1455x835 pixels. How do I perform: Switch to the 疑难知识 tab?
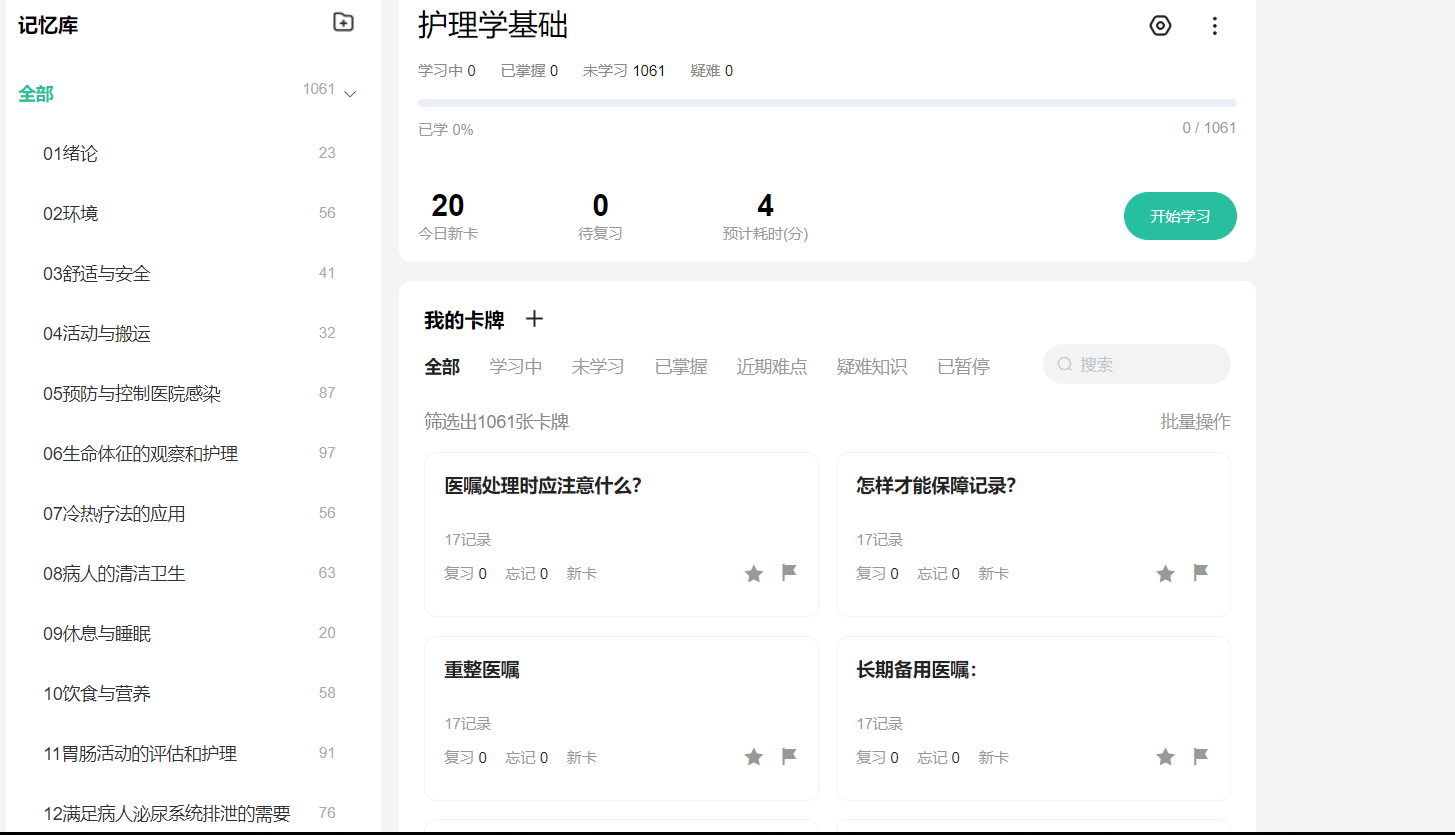coord(872,367)
